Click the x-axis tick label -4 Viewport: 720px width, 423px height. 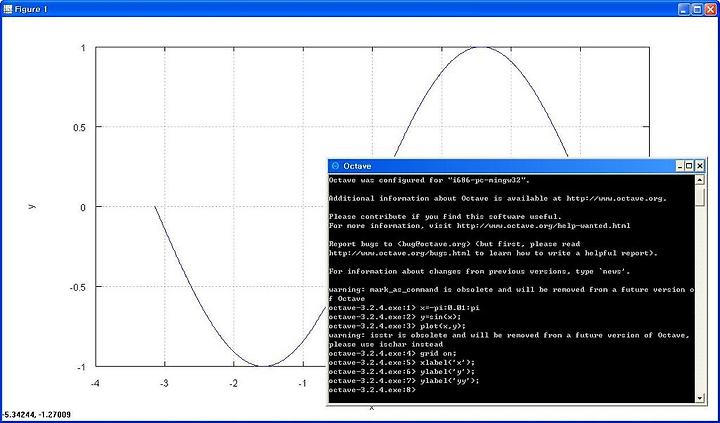pos(96,384)
